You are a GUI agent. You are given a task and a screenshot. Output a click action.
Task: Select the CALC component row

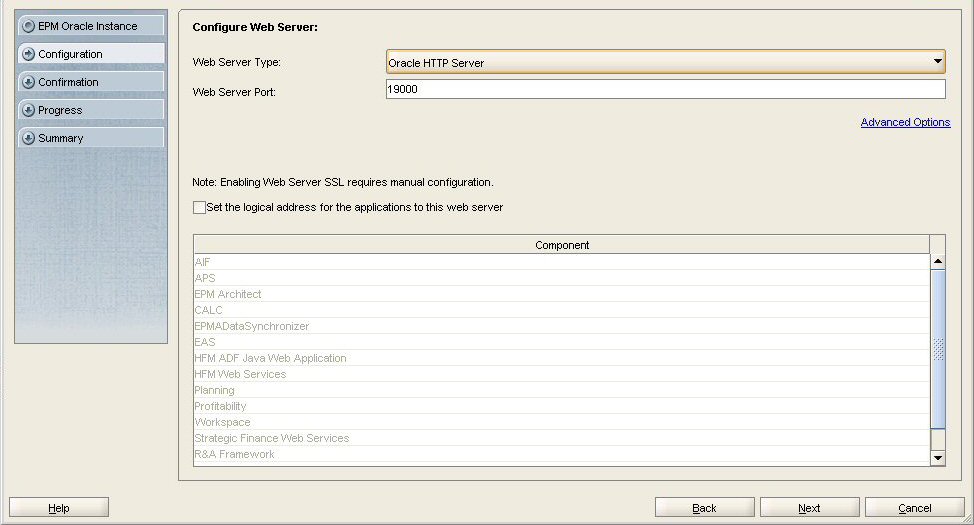562,310
